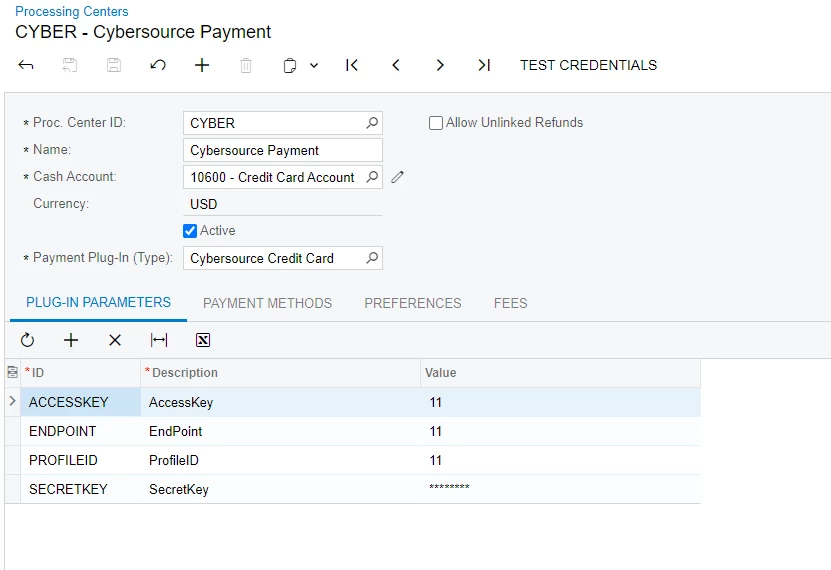Click the grid notes/files header icon
Viewport: 831px width, 570px height.
[x=13, y=372]
